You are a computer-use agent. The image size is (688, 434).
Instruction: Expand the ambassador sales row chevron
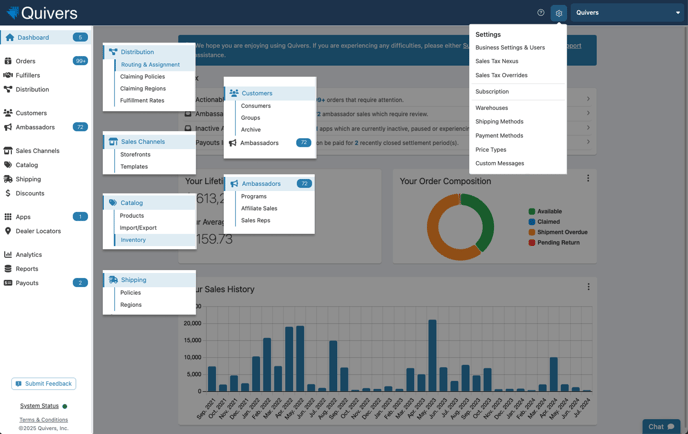(x=588, y=113)
